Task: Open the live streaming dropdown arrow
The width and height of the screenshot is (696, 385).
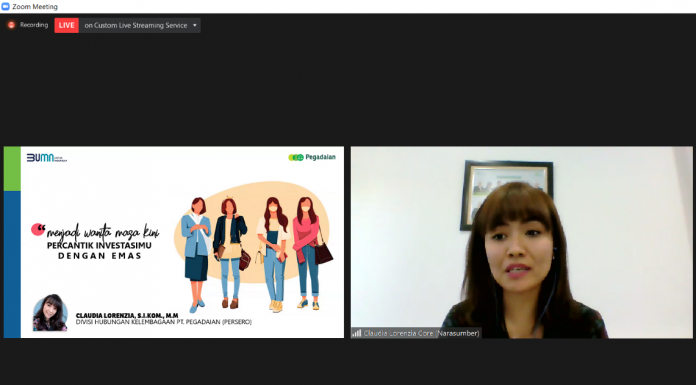Action: (x=194, y=25)
